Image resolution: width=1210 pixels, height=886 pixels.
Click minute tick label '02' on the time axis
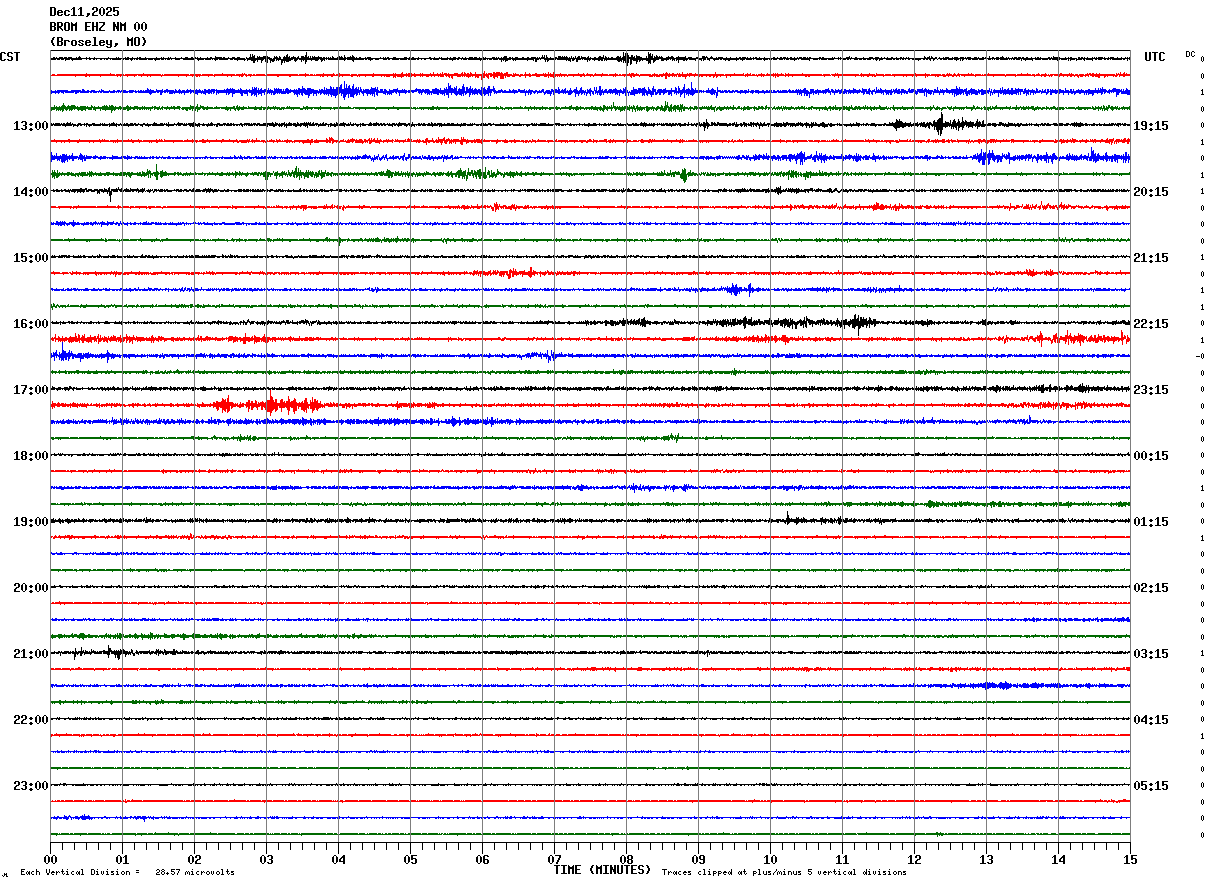[195, 859]
